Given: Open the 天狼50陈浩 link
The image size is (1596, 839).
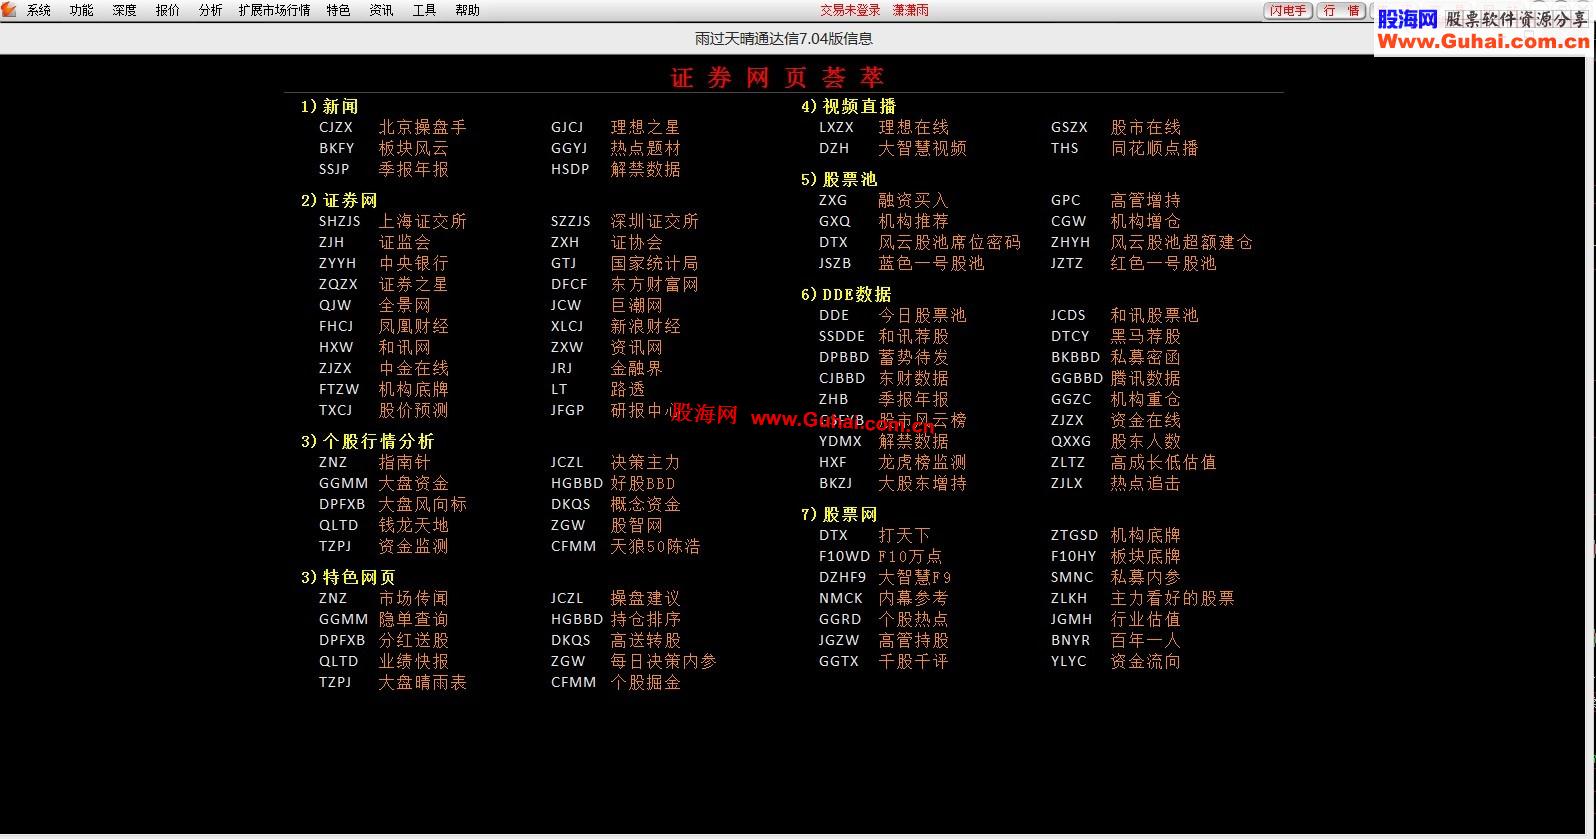Looking at the screenshot, I should [655, 546].
